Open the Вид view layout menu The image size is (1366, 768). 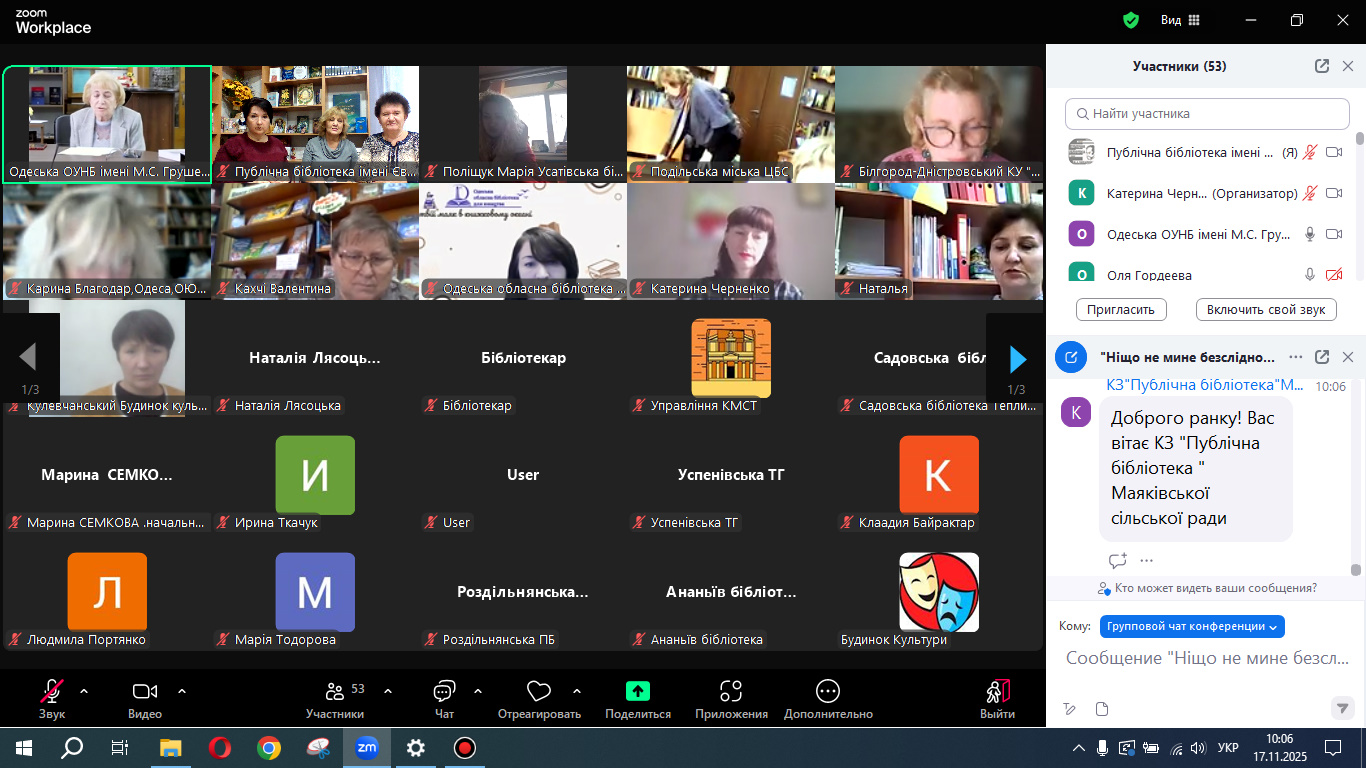click(1180, 20)
